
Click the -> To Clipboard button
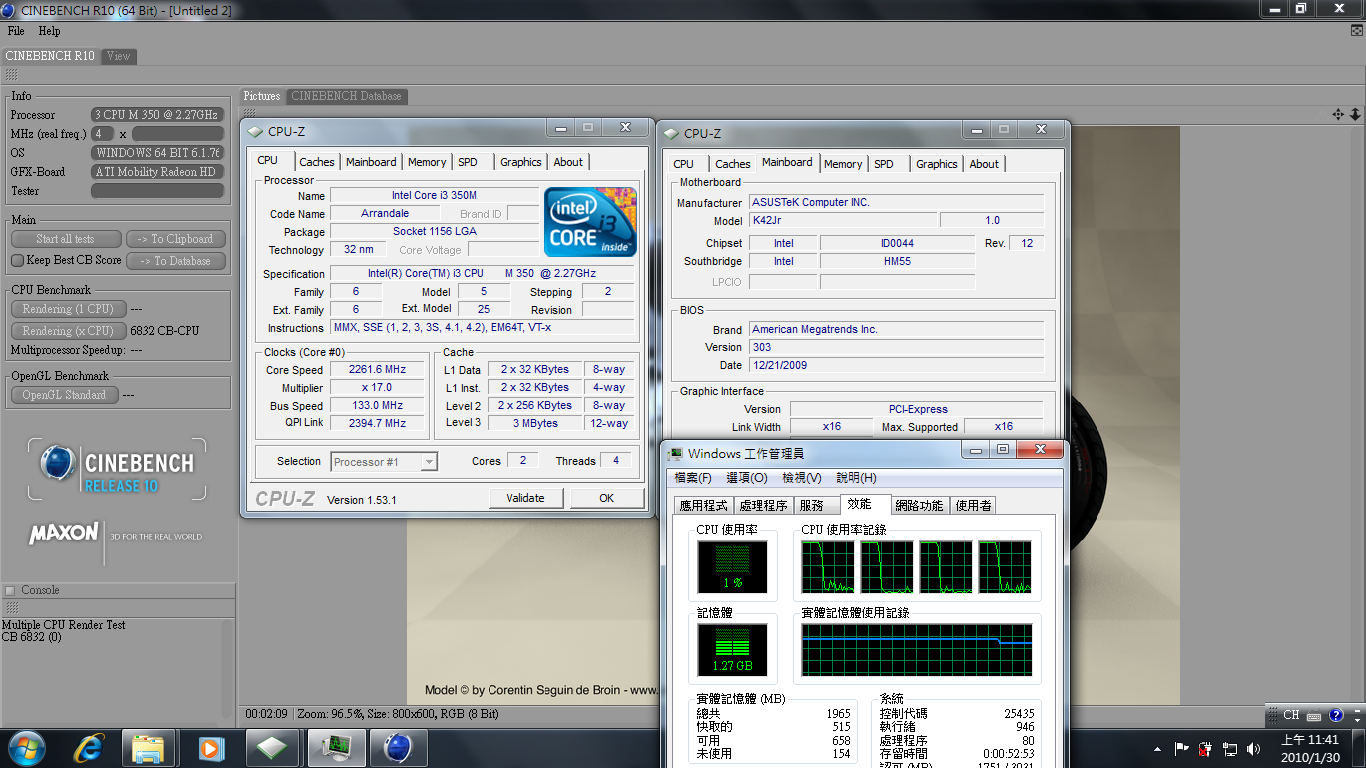tap(176, 239)
